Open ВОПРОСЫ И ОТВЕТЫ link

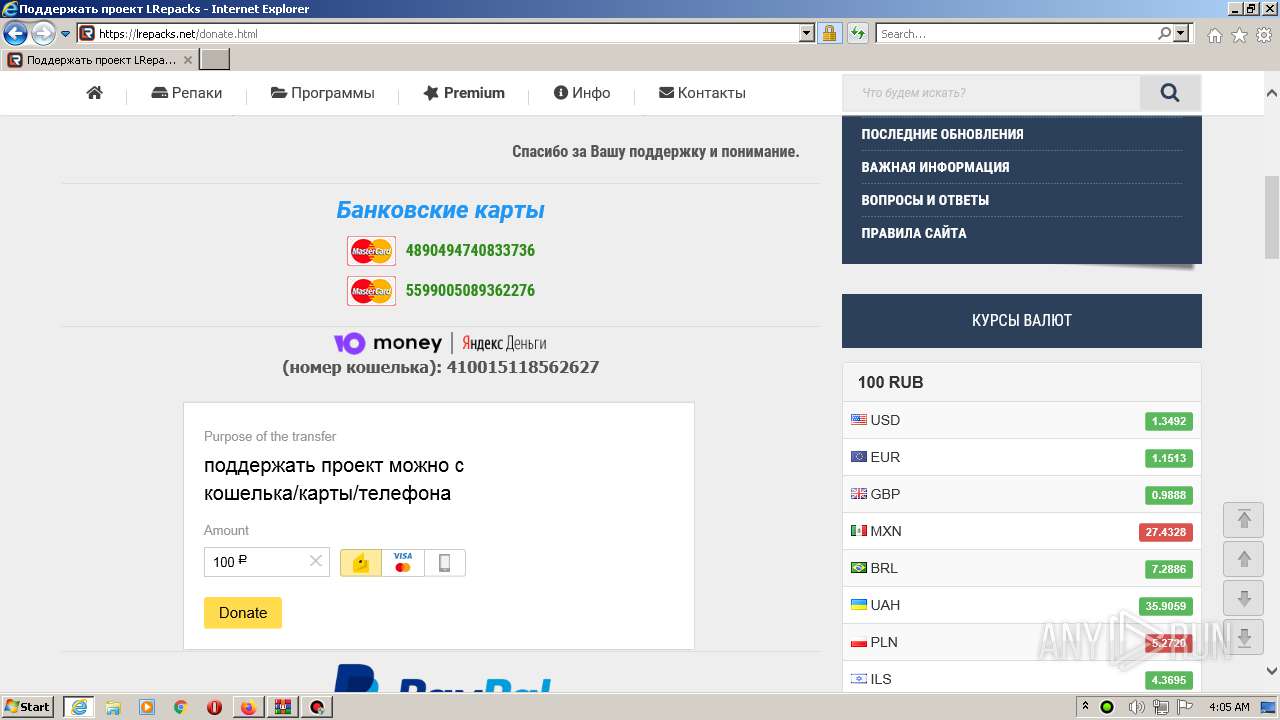925,200
